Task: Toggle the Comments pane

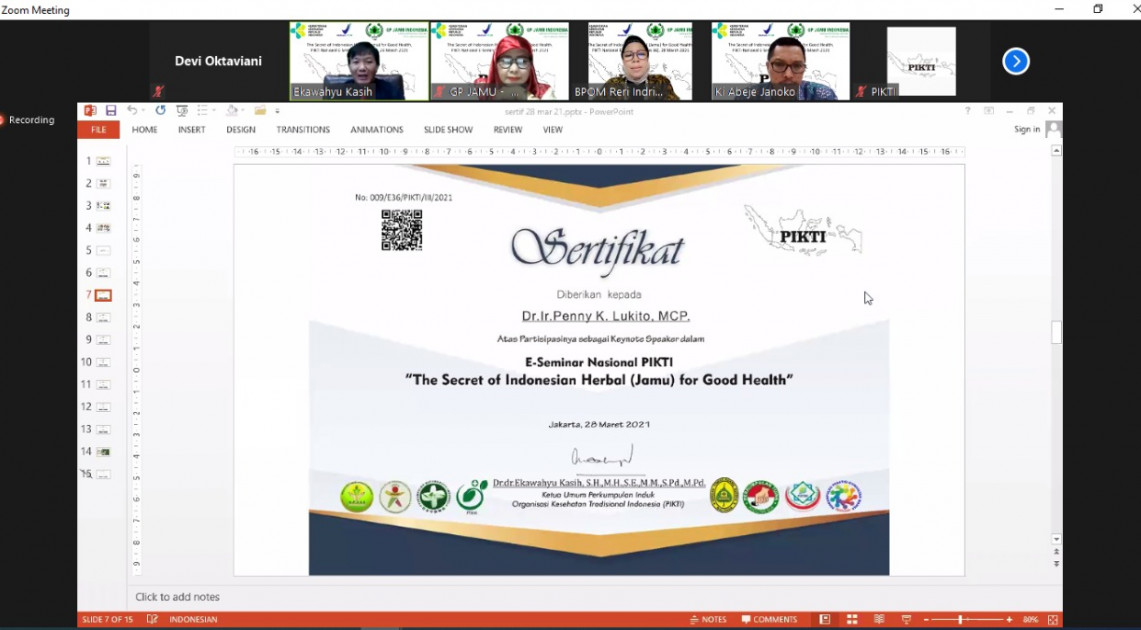Action: coord(769,620)
